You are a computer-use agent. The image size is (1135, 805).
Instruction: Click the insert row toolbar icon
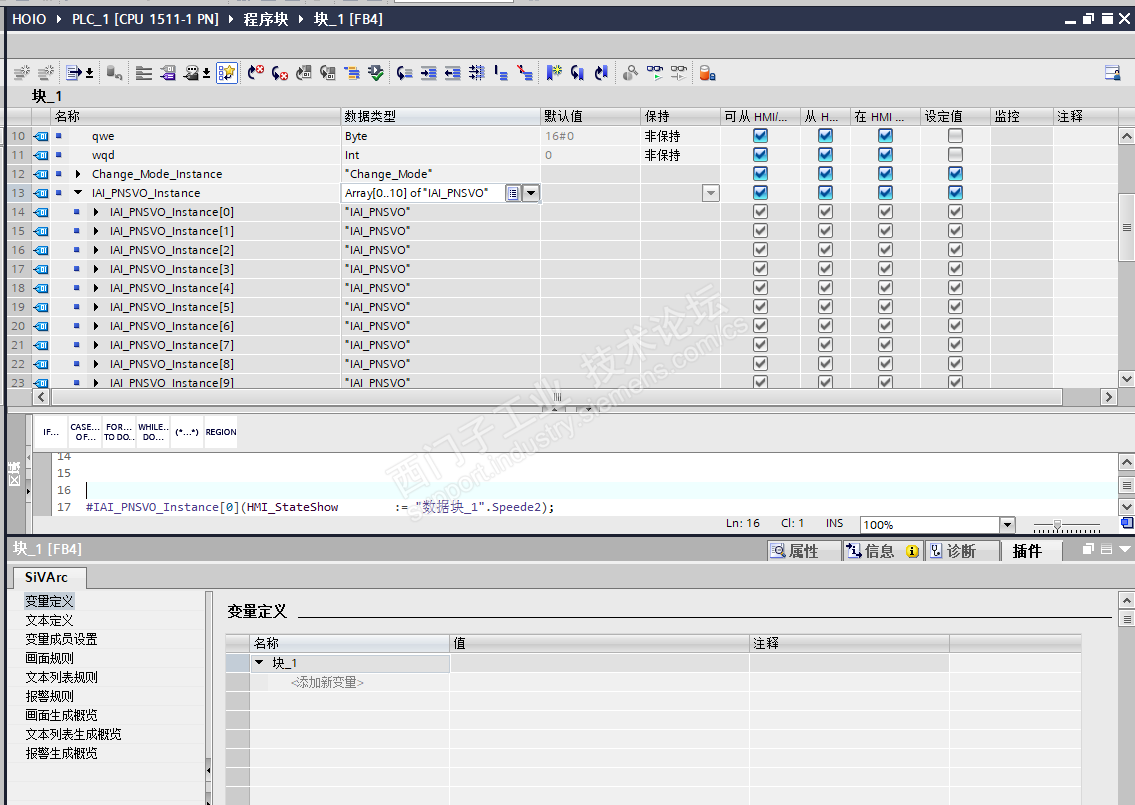(x=22, y=72)
